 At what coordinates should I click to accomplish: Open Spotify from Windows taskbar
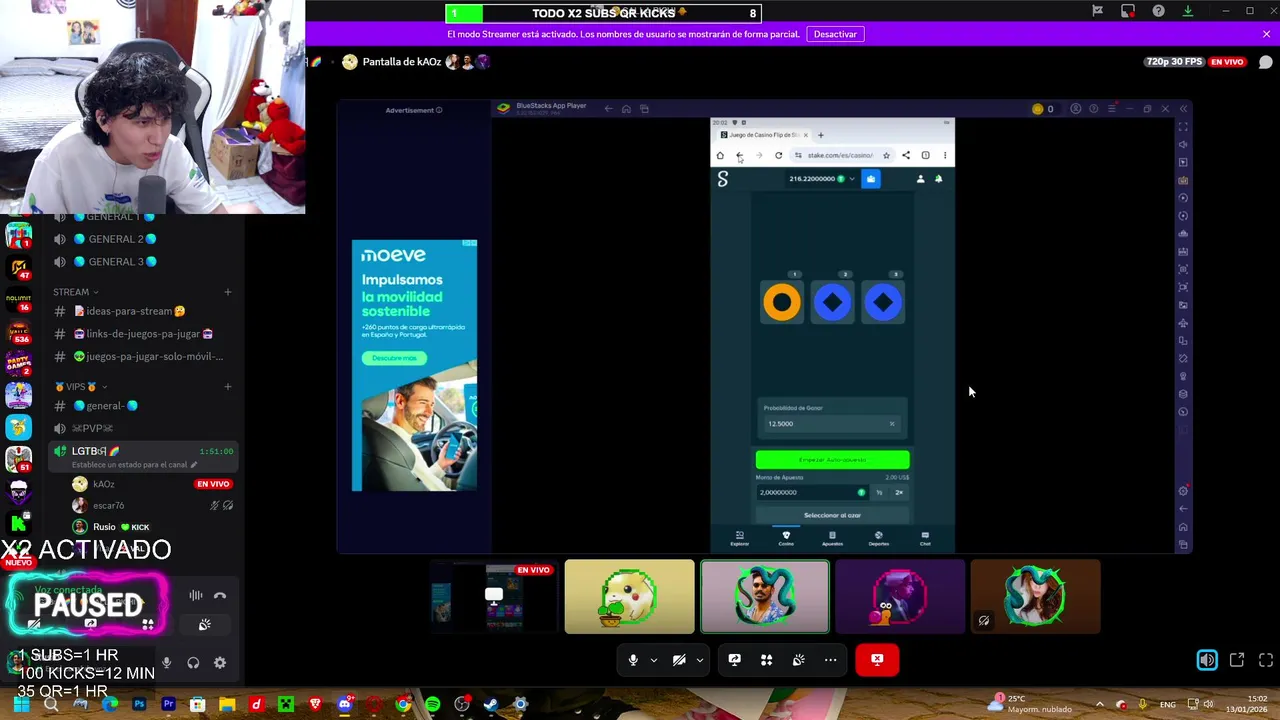tap(432, 705)
